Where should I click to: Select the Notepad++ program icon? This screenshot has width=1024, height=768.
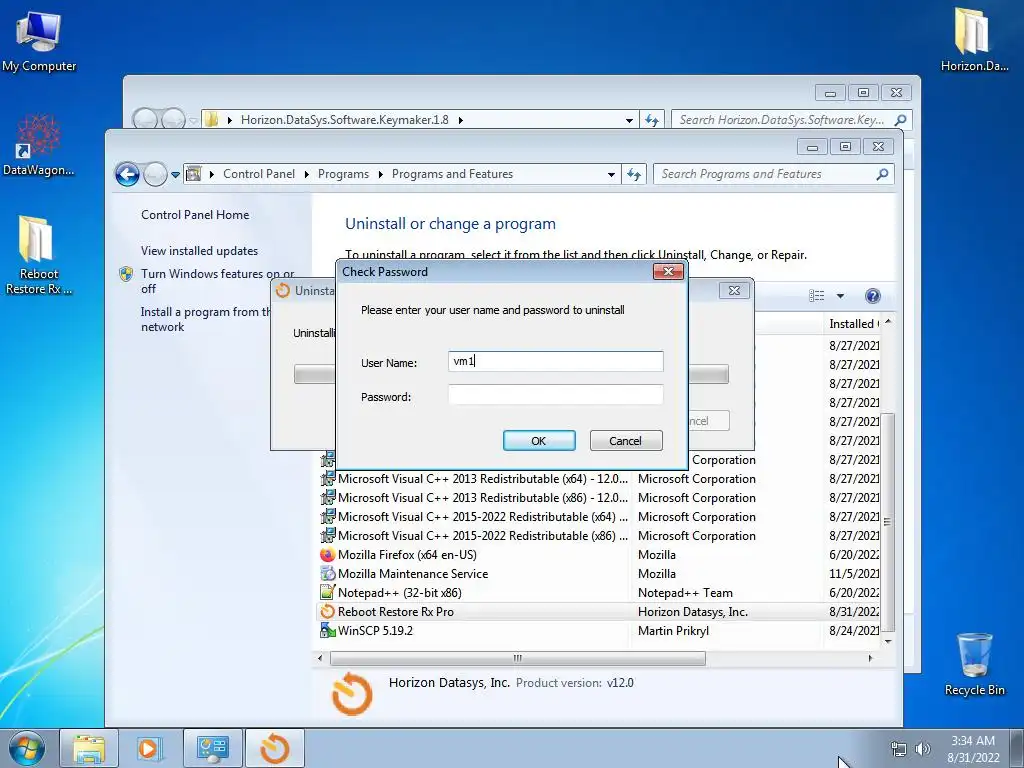click(x=327, y=593)
